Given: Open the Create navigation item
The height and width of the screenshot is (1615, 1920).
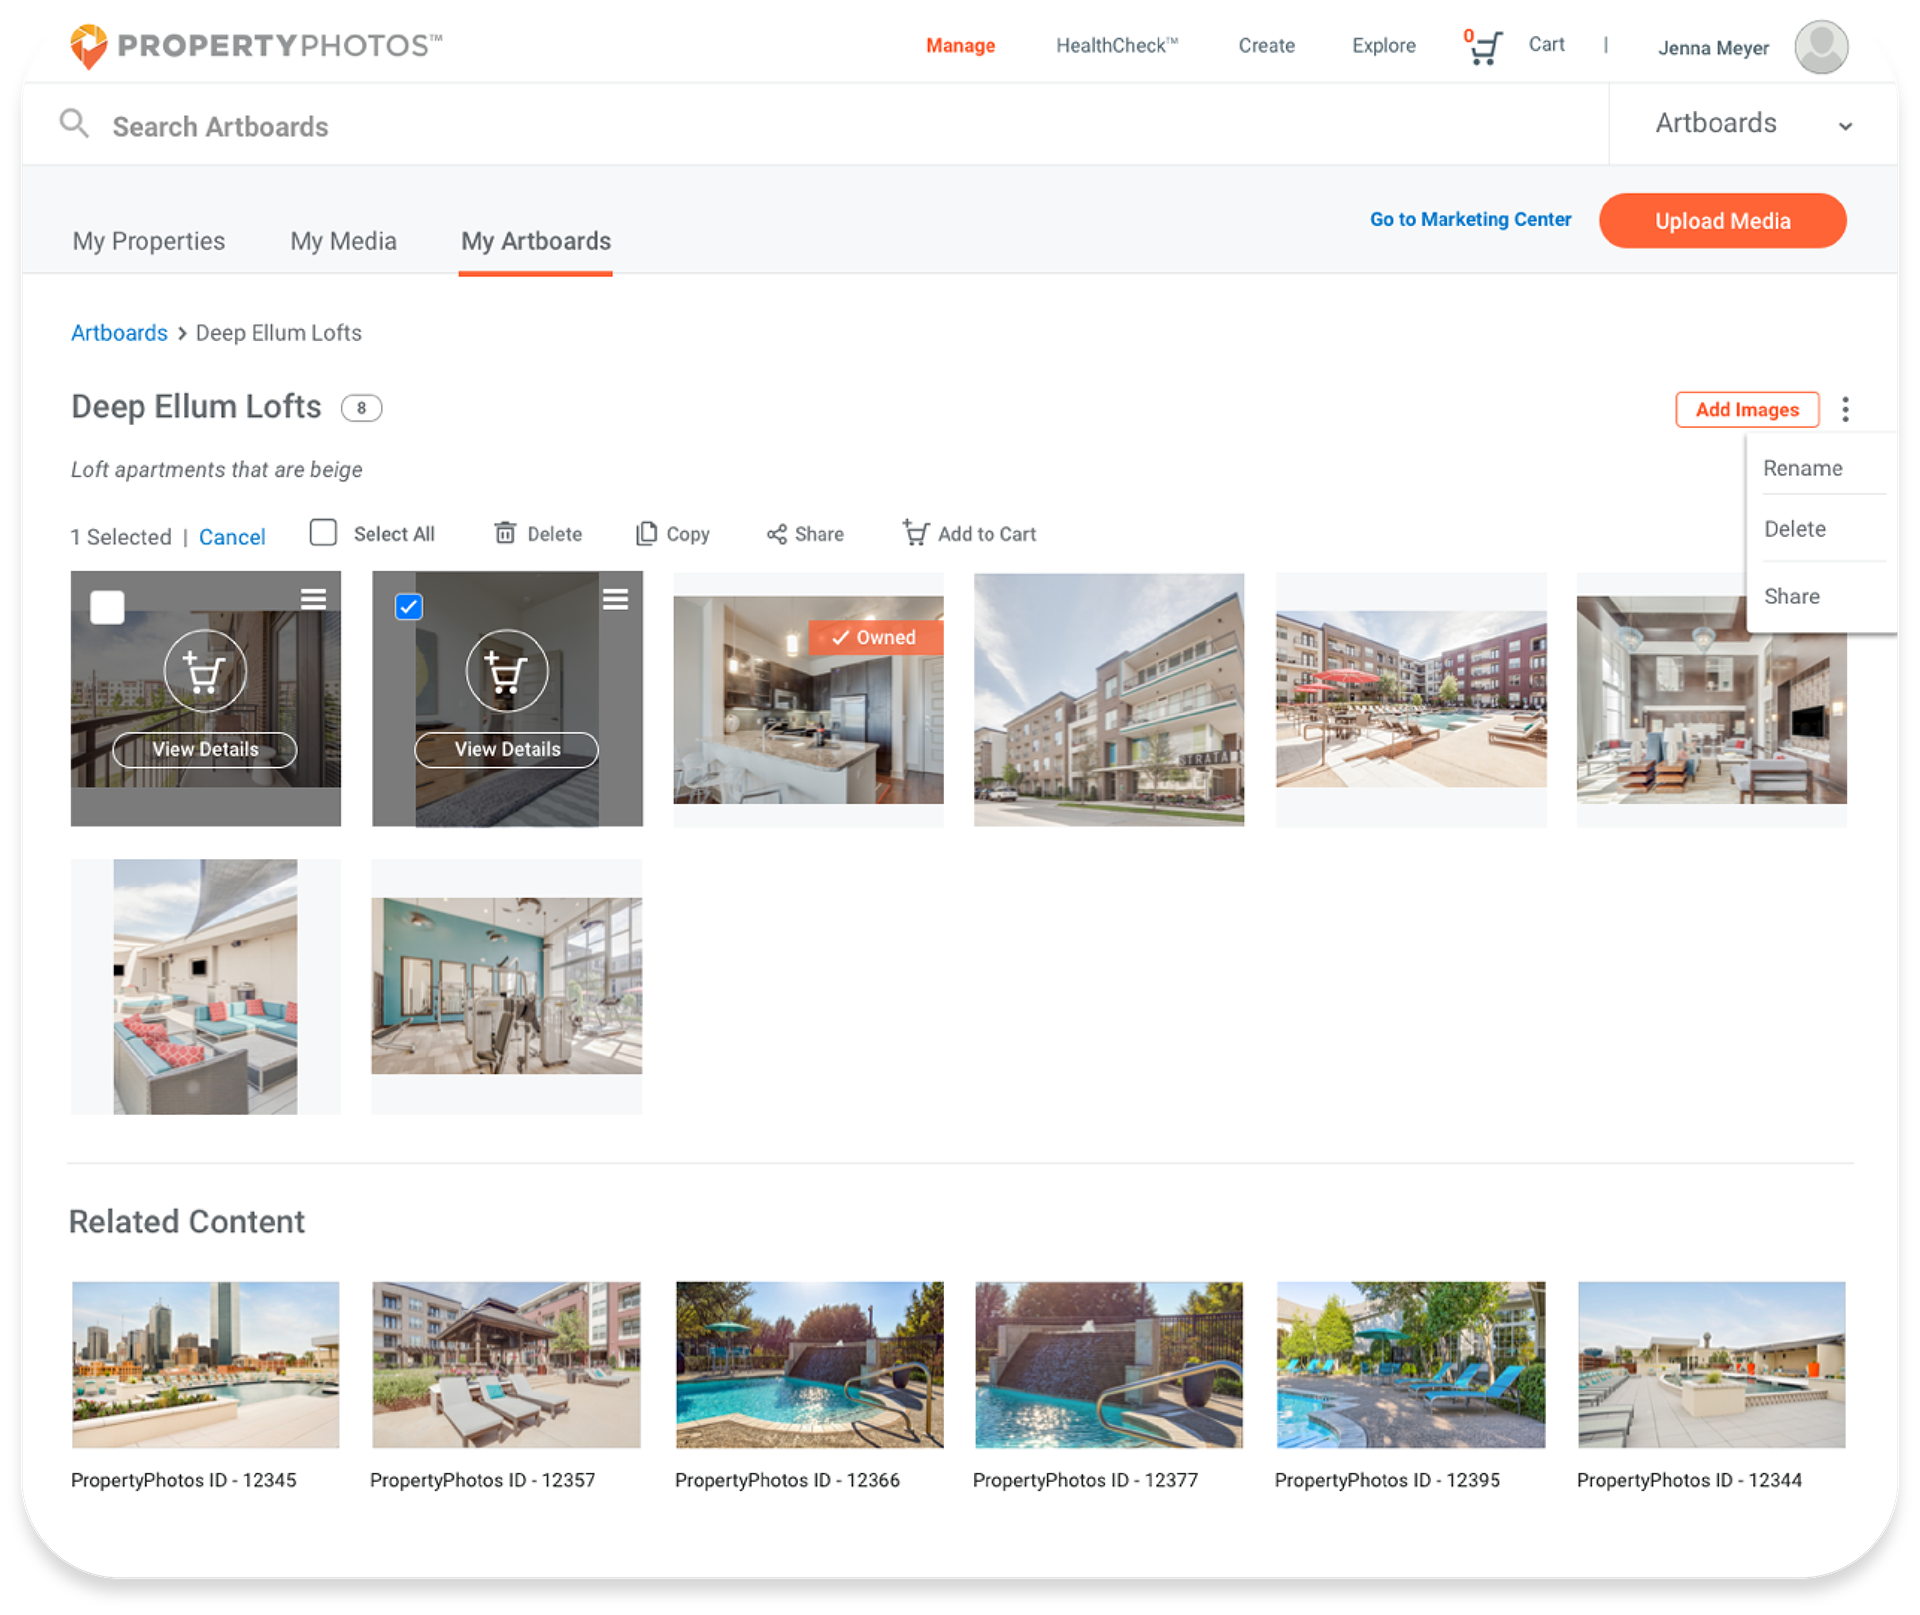Looking at the screenshot, I should (x=1266, y=46).
